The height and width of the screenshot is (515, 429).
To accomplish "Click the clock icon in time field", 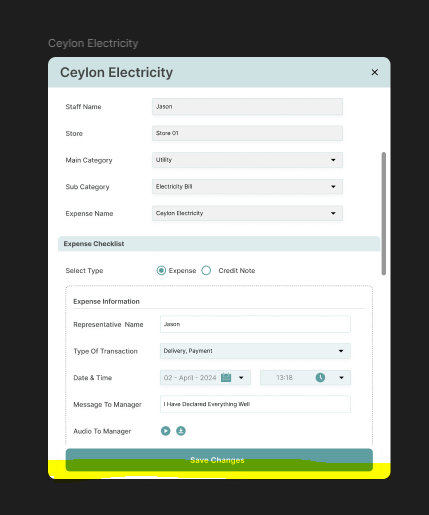I will coord(320,377).
